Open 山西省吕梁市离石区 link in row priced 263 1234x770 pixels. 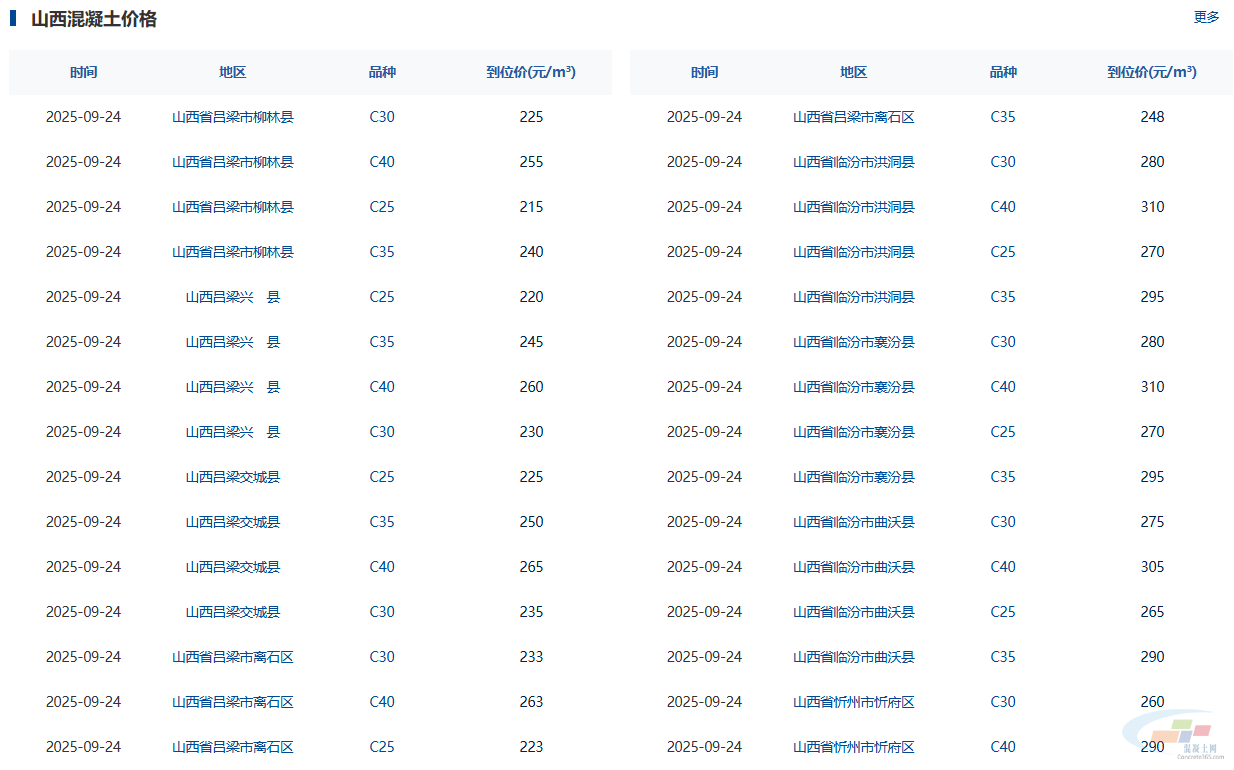233,702
